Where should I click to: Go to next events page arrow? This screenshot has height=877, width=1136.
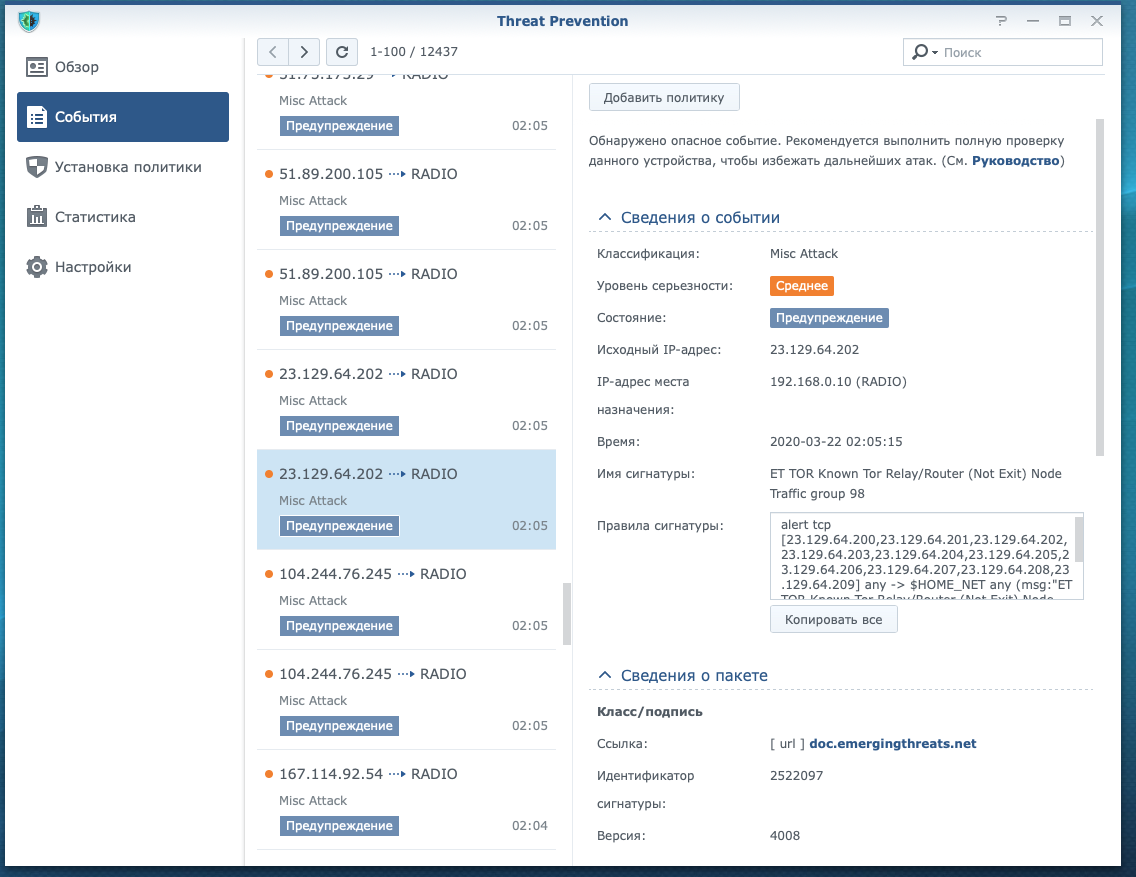pos(304,52)
